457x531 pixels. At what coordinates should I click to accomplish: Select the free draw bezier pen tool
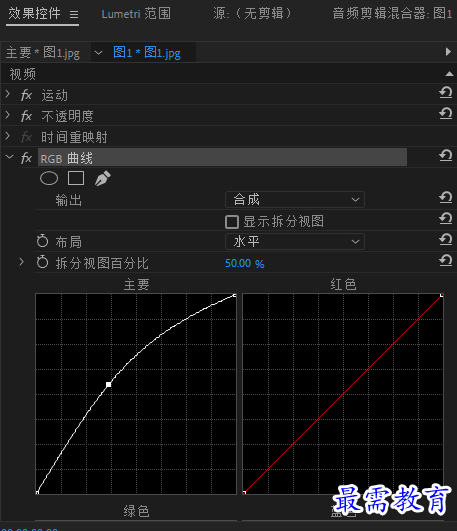click(103, 178)
